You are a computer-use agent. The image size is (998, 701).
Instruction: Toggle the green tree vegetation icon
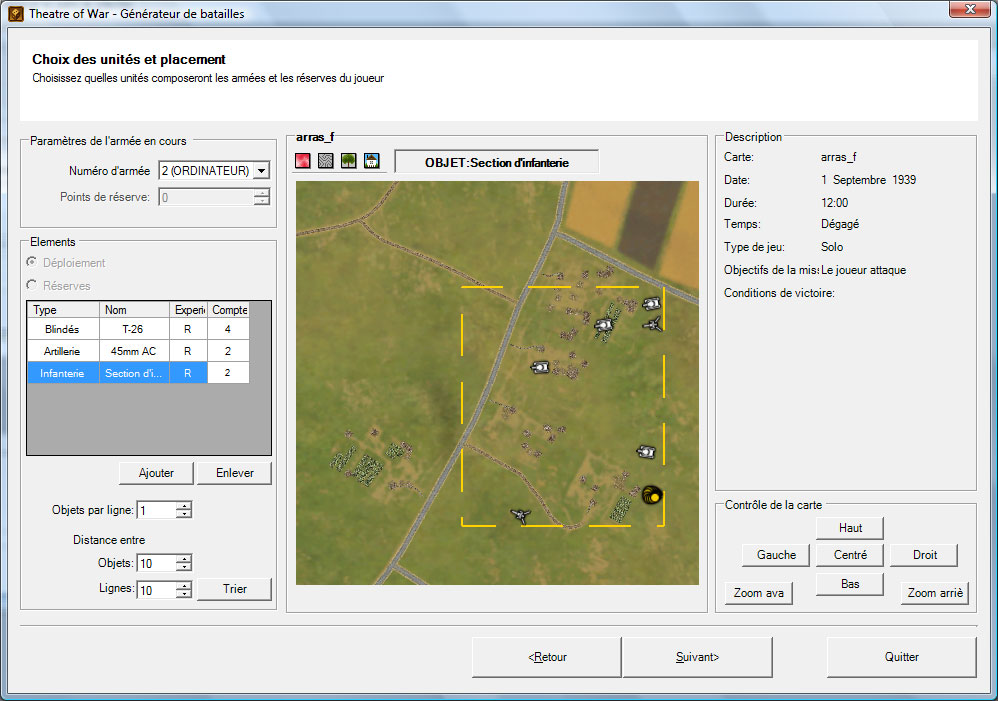coord(349,161)
